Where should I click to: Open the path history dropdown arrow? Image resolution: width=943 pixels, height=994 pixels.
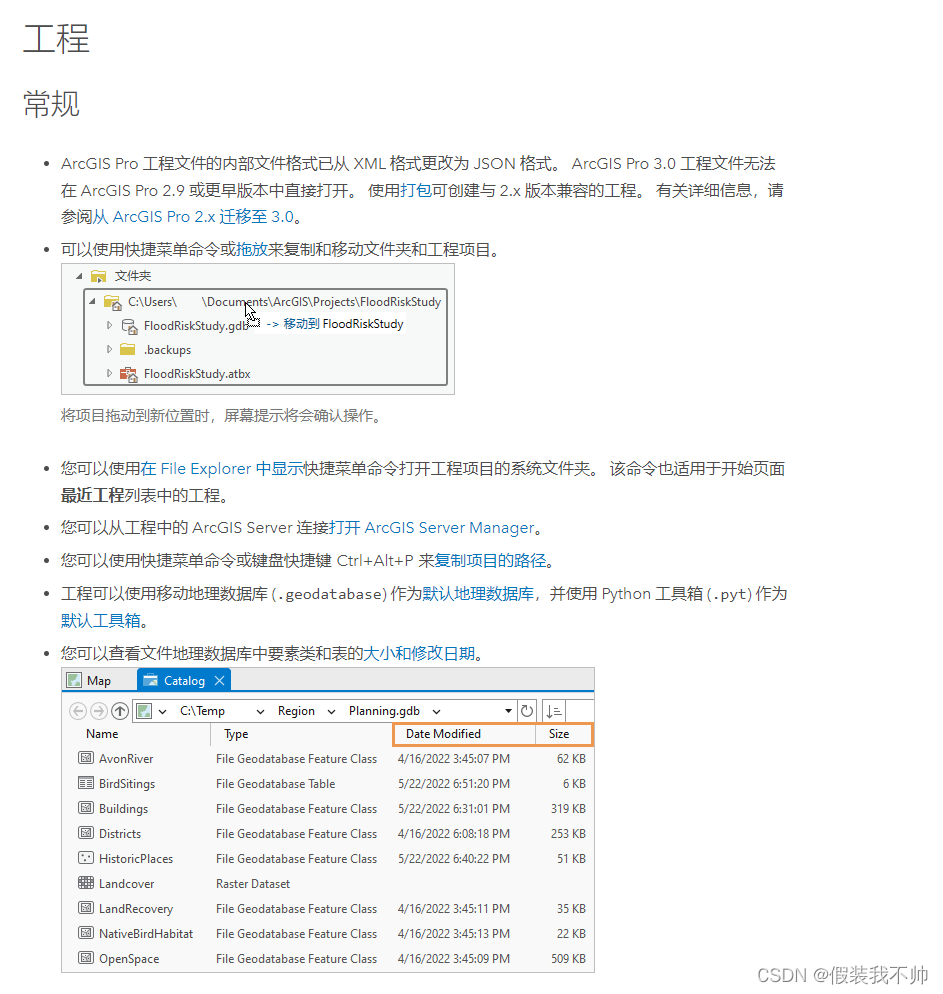coord(508,711)
